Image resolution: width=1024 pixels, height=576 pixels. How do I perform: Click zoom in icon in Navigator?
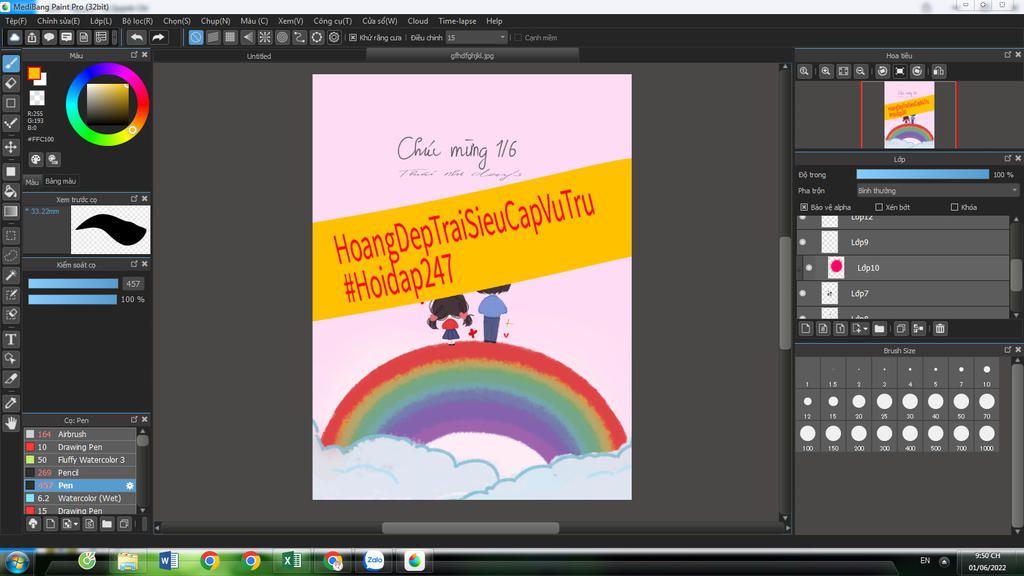pyautogui.click(x=826, y=71)
